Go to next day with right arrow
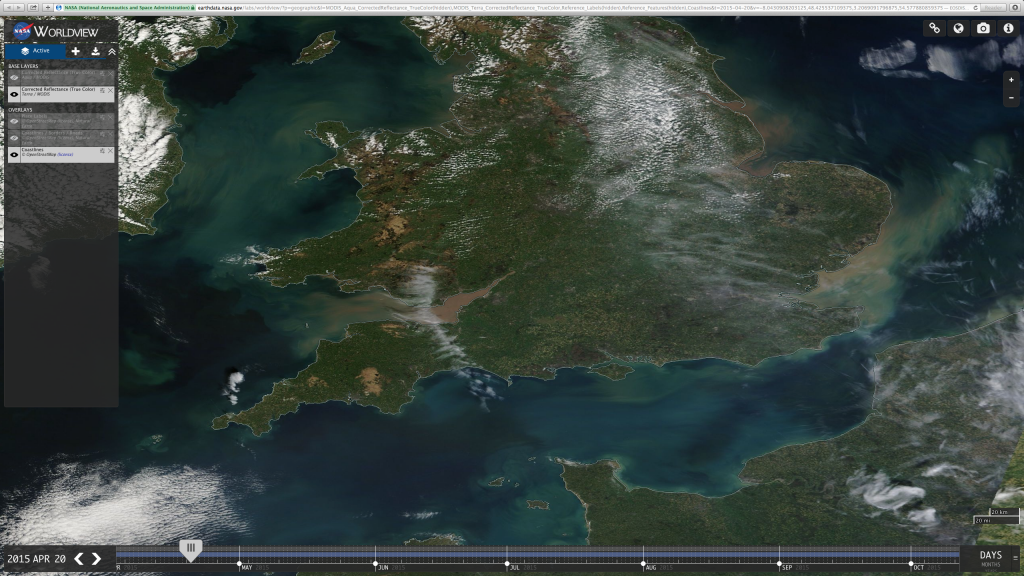The image size is (1024, 576). [96, 558]
